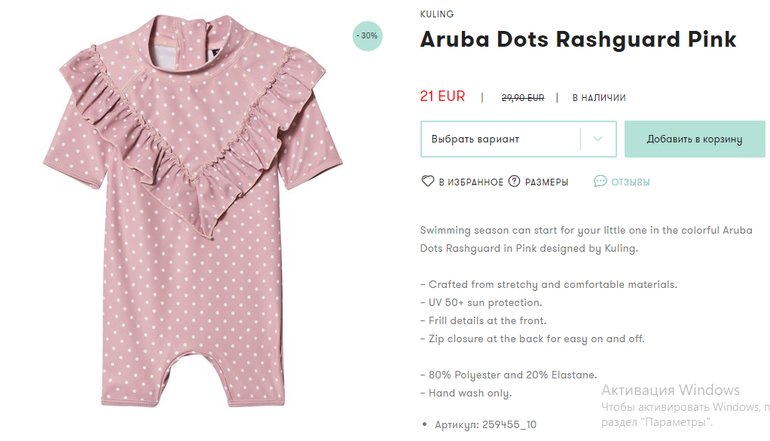Click the "В ИЗБРАННОЕ" text label
770x441 pixels.
pyautogui.click(x=470, y=182)
